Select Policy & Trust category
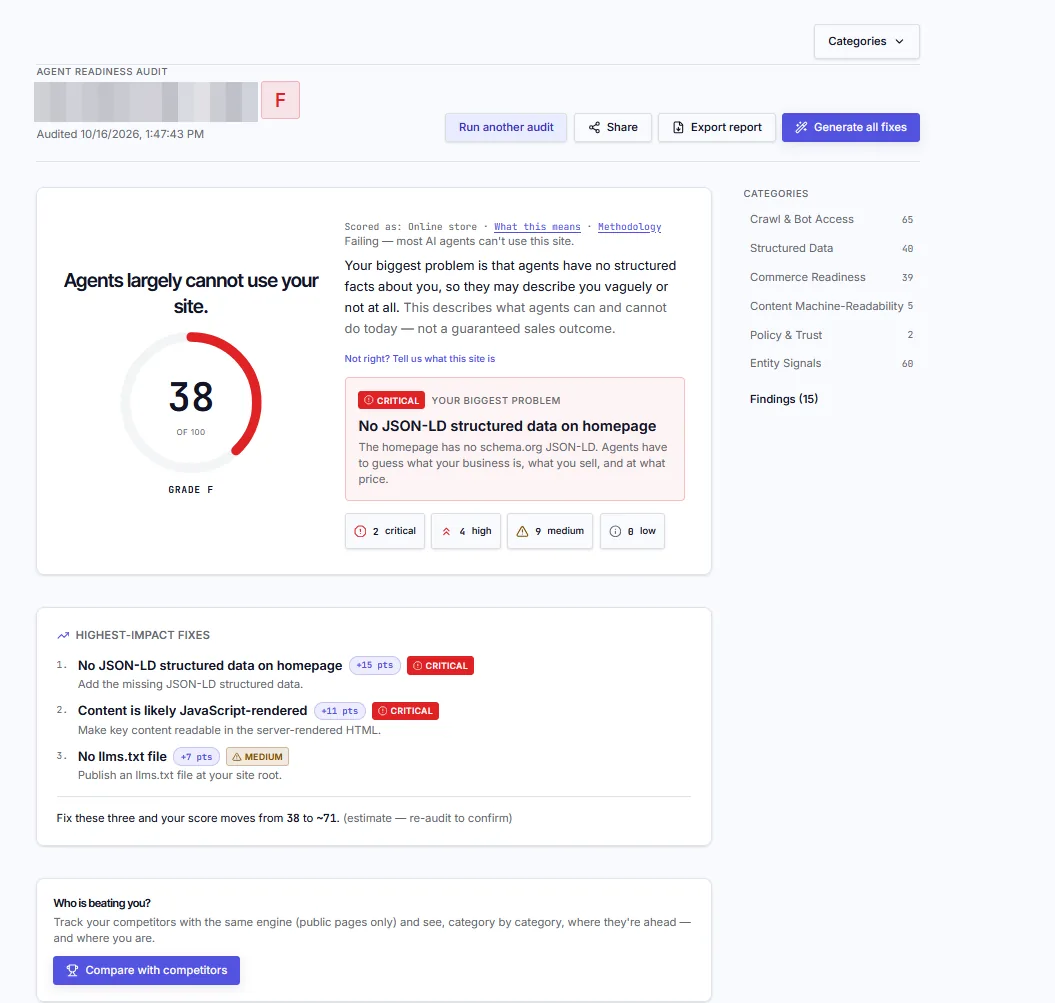The image size is (1055, 1003). (831, 335)
